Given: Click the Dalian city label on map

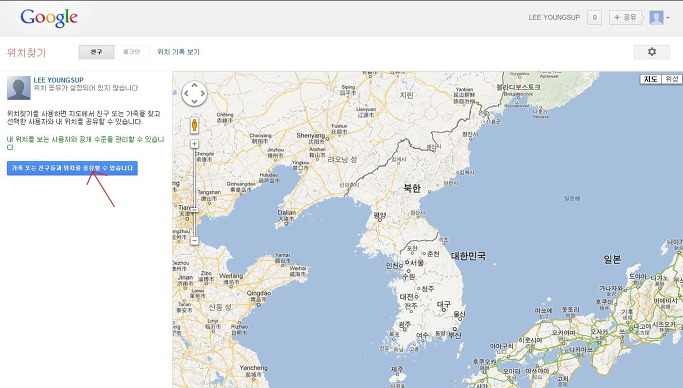Looking at the screenshot, I should pyautogui.click(x=286, y=213).
